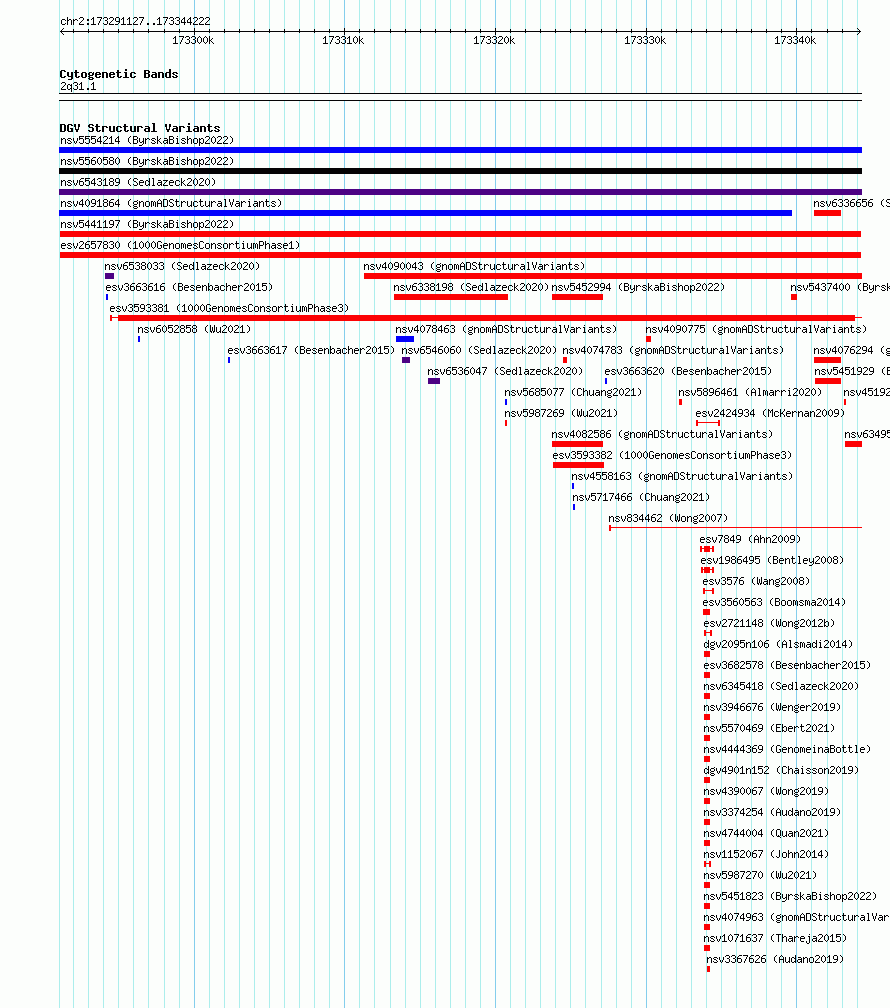The image size is (890, 1008).
Task: Open nsv3946676 (Wenger2019) label
Action: coord(772,707)
